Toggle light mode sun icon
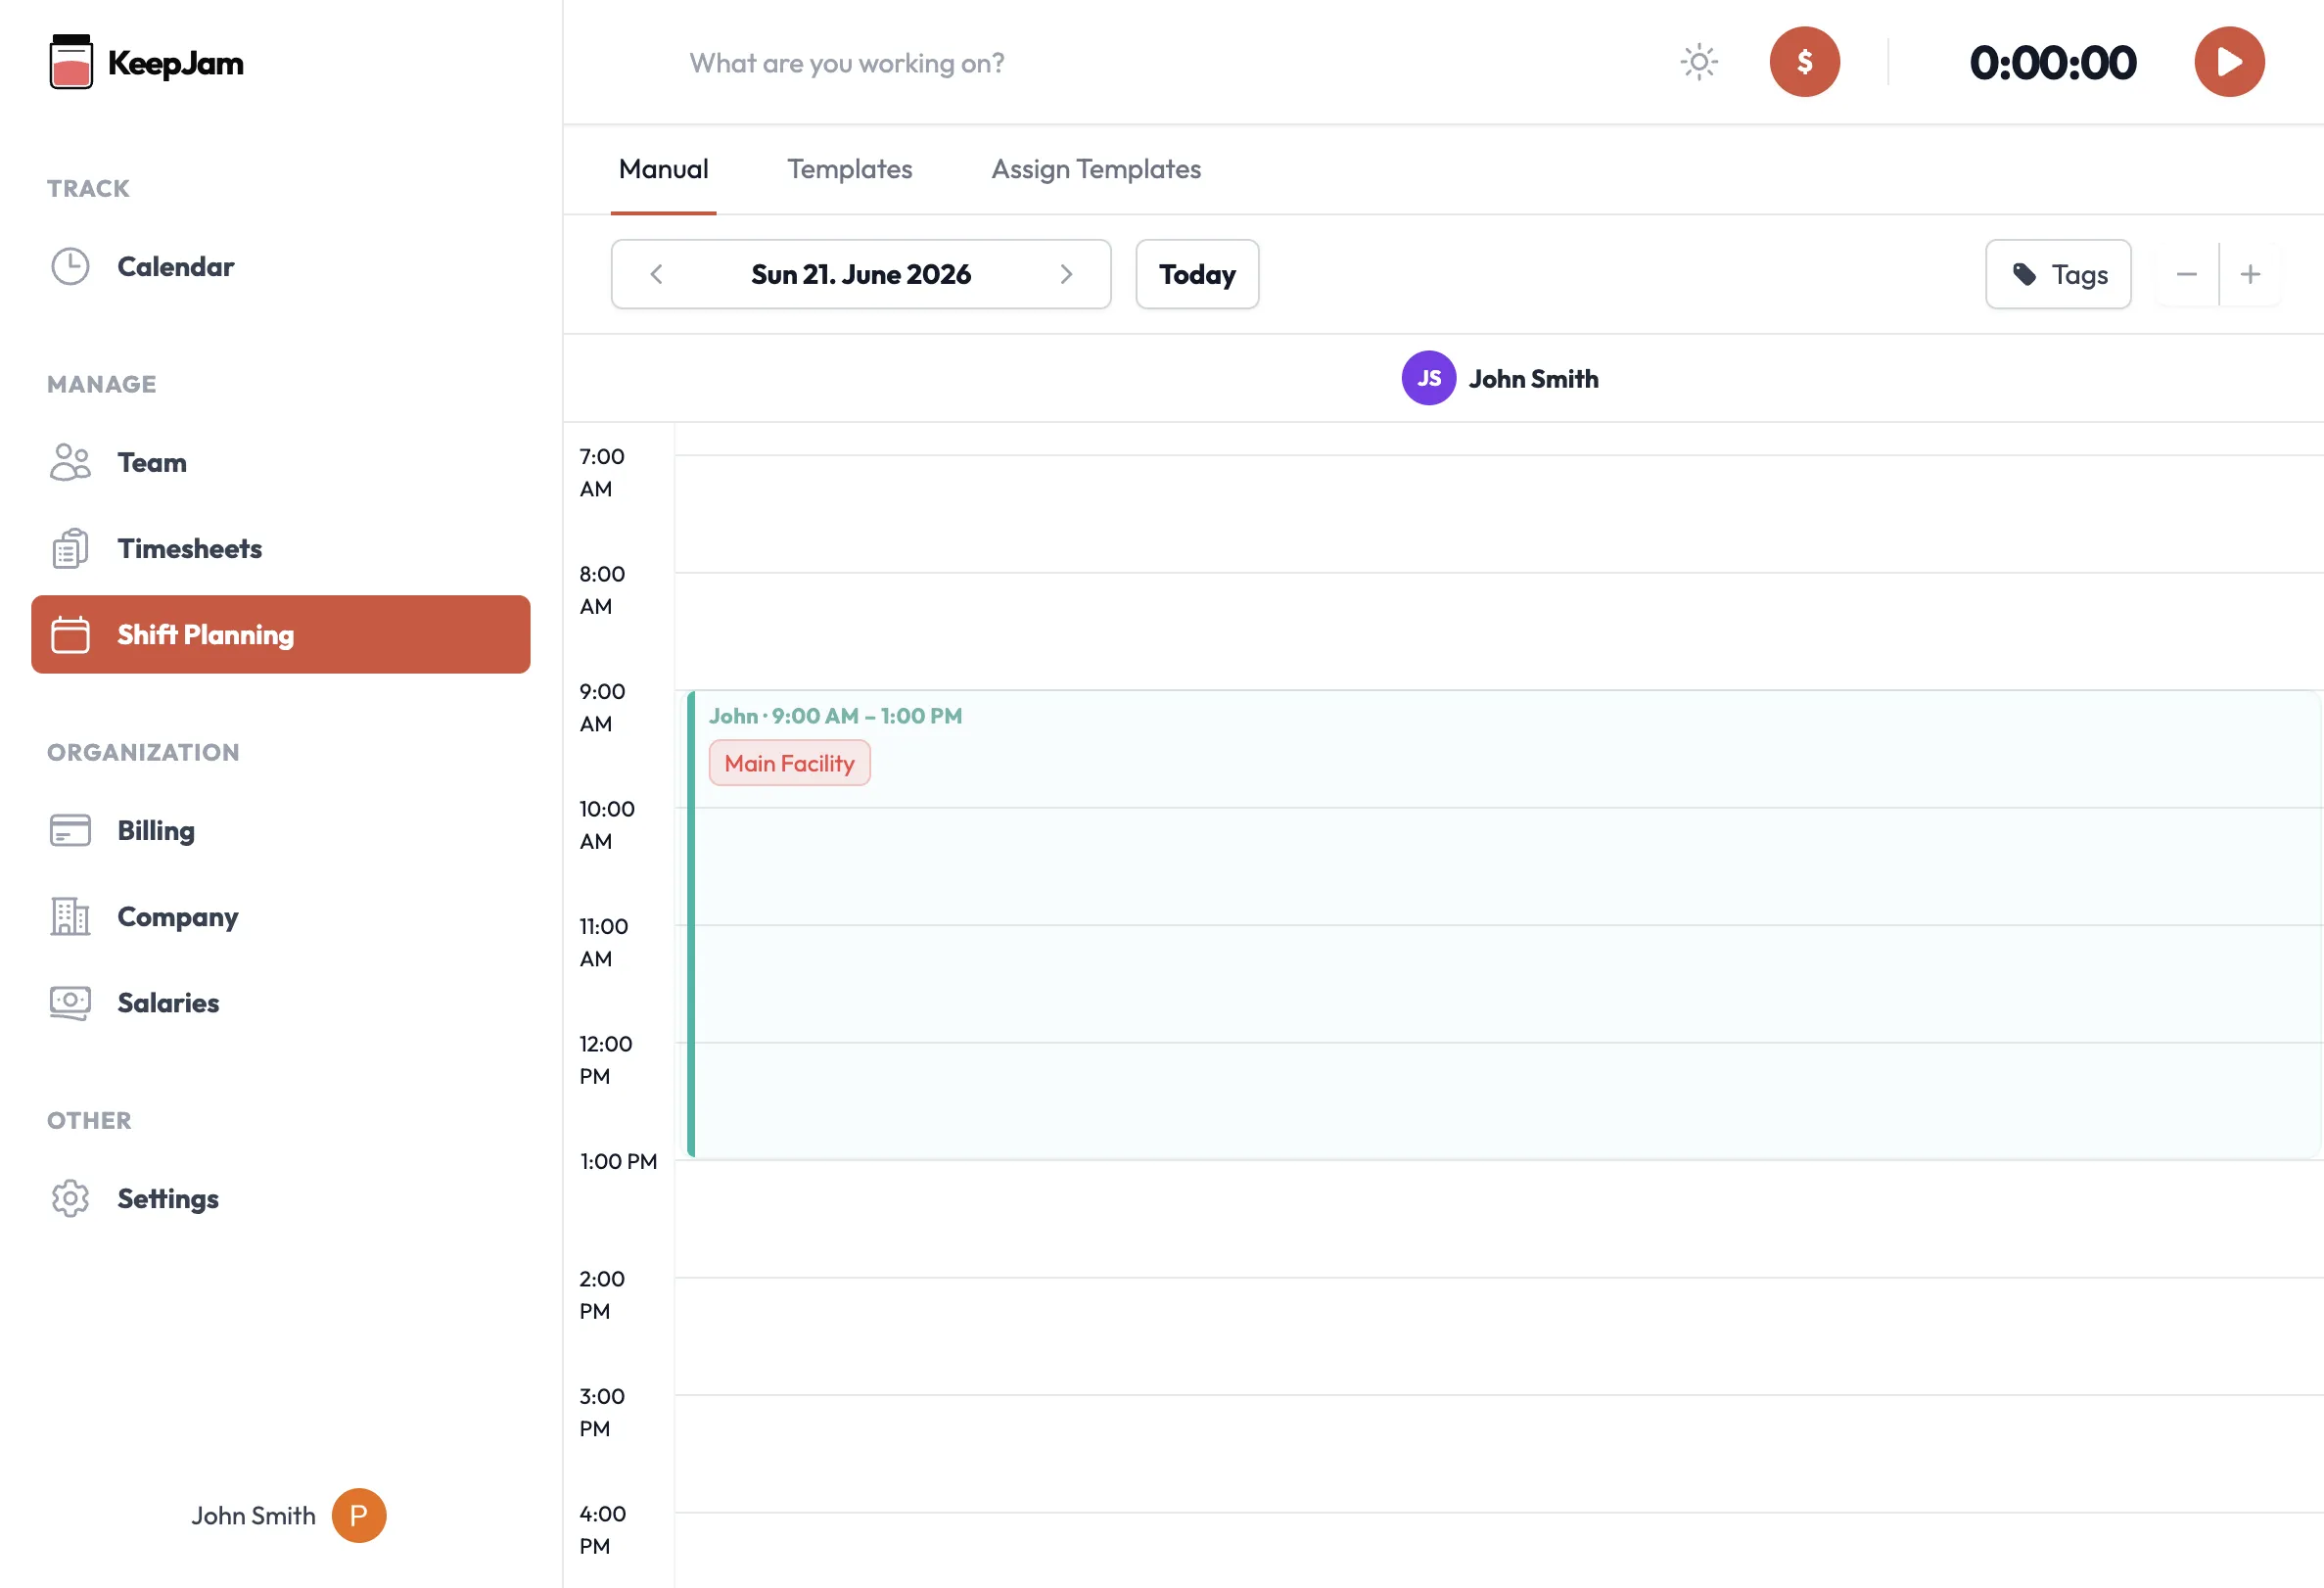Viewport: 2324px width, 1588px height. point(1698,62)
